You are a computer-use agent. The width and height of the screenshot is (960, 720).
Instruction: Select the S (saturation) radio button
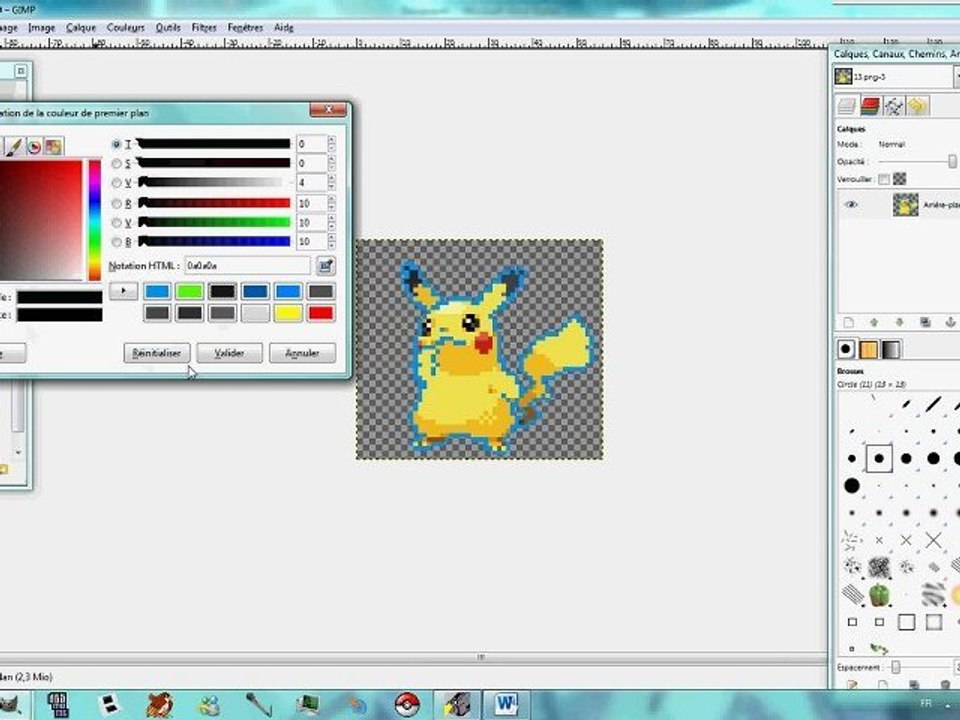116,163
